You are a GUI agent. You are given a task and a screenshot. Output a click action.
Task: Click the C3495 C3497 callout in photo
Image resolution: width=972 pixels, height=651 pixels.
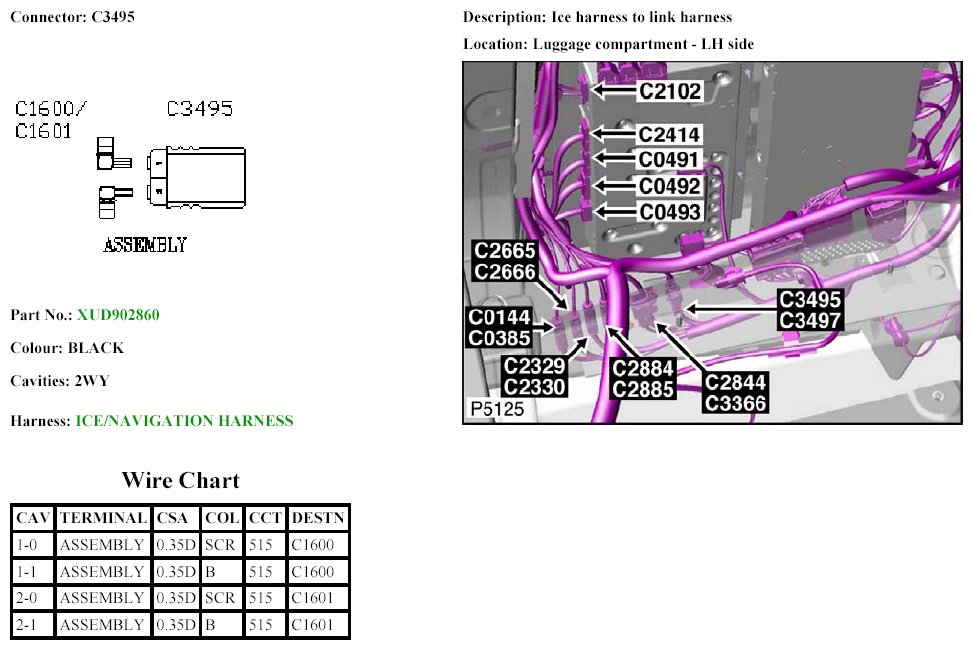[811, 310]
